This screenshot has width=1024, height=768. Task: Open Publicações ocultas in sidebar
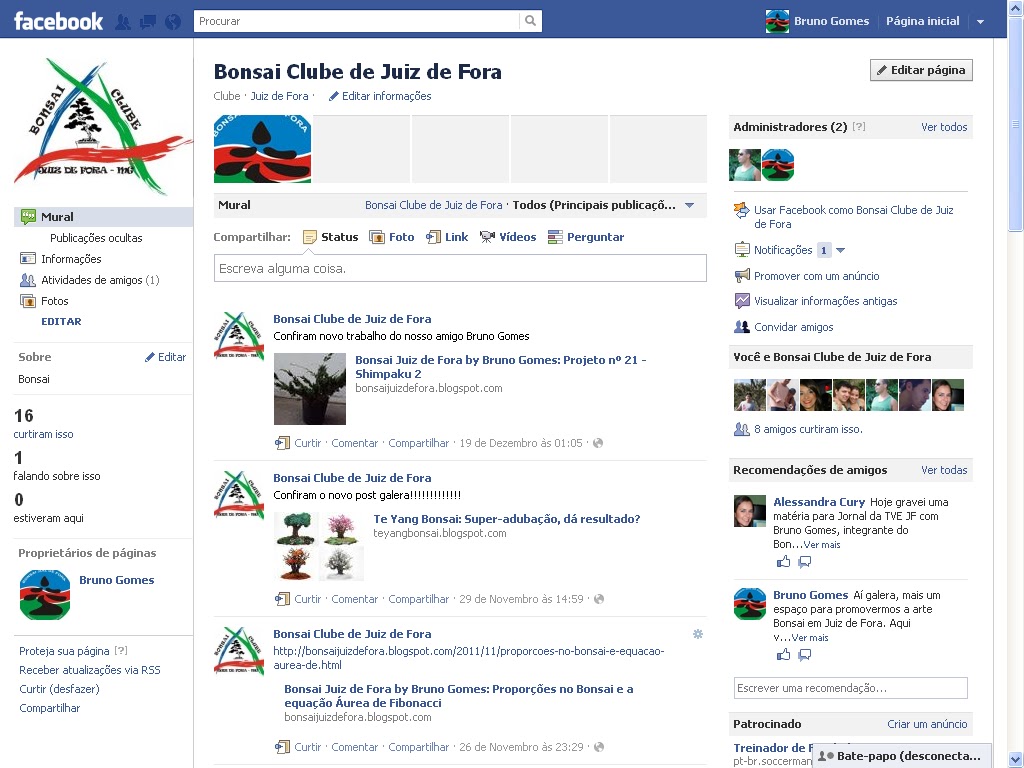click(x=96, y=238)
